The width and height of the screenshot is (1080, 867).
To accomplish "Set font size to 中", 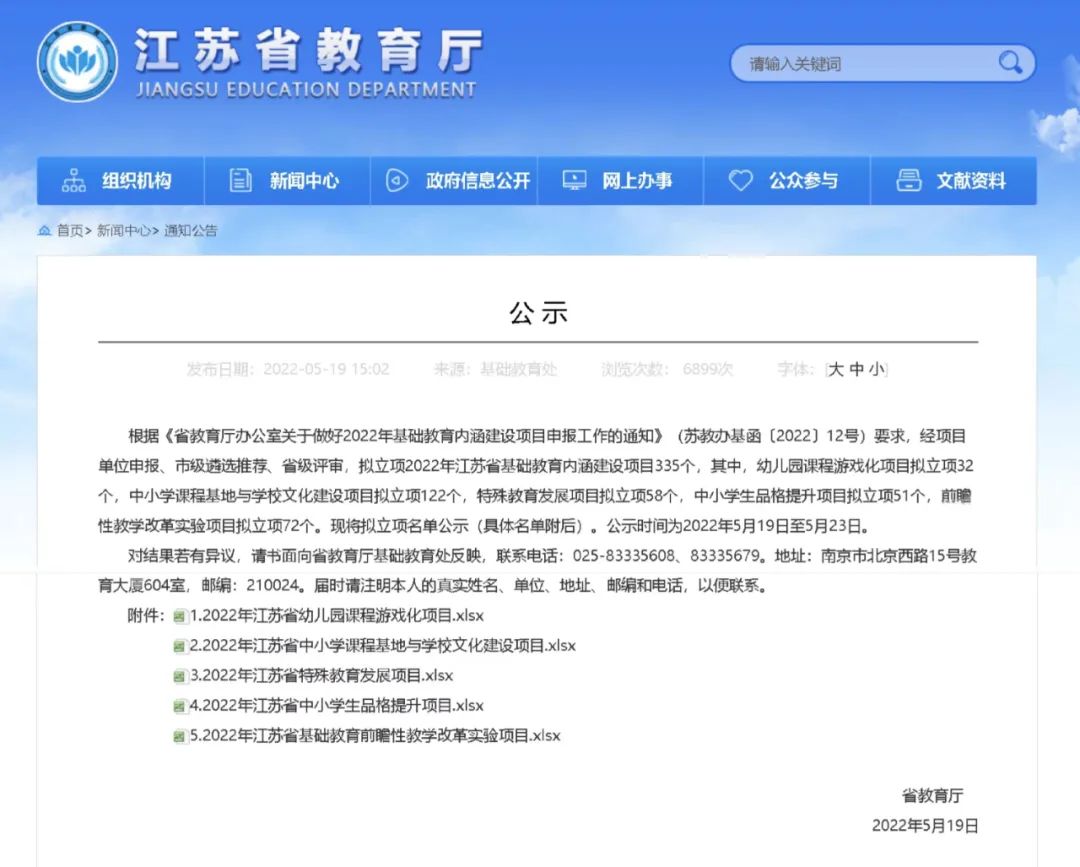I will [x=856, y=370].
